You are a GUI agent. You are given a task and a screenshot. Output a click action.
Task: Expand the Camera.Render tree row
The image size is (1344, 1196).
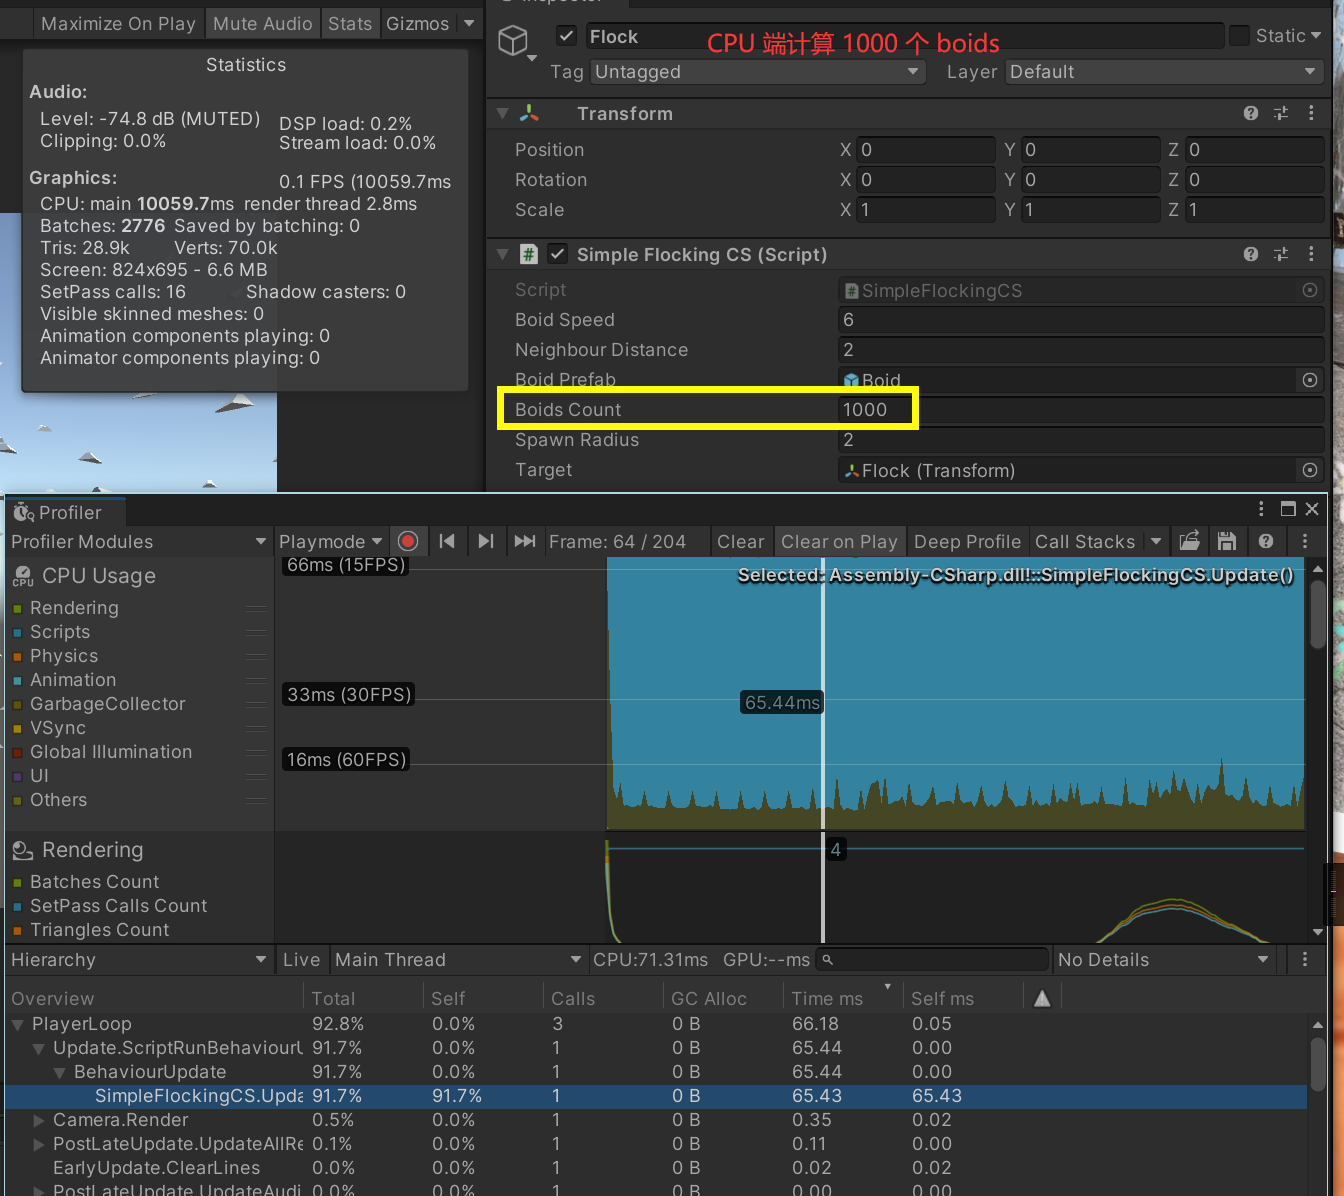39,1120
